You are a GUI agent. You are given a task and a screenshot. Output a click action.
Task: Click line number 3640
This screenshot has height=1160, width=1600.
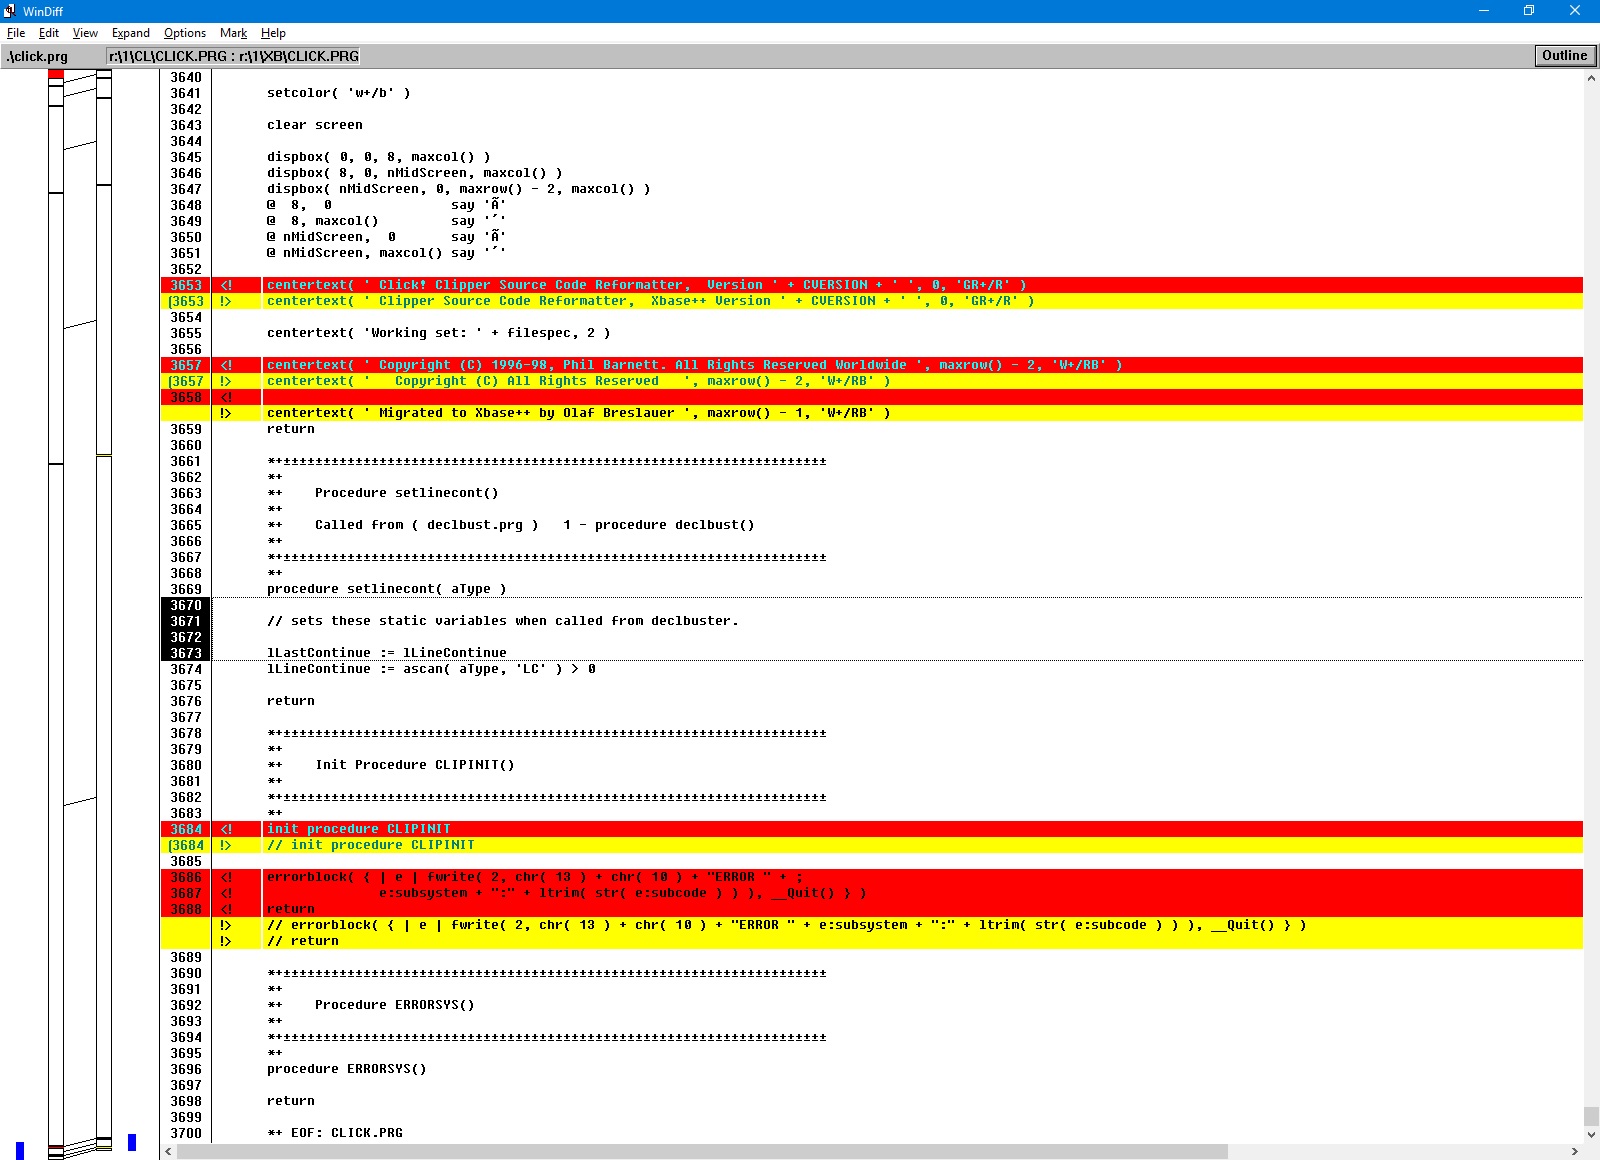click(x=185, y=77)
